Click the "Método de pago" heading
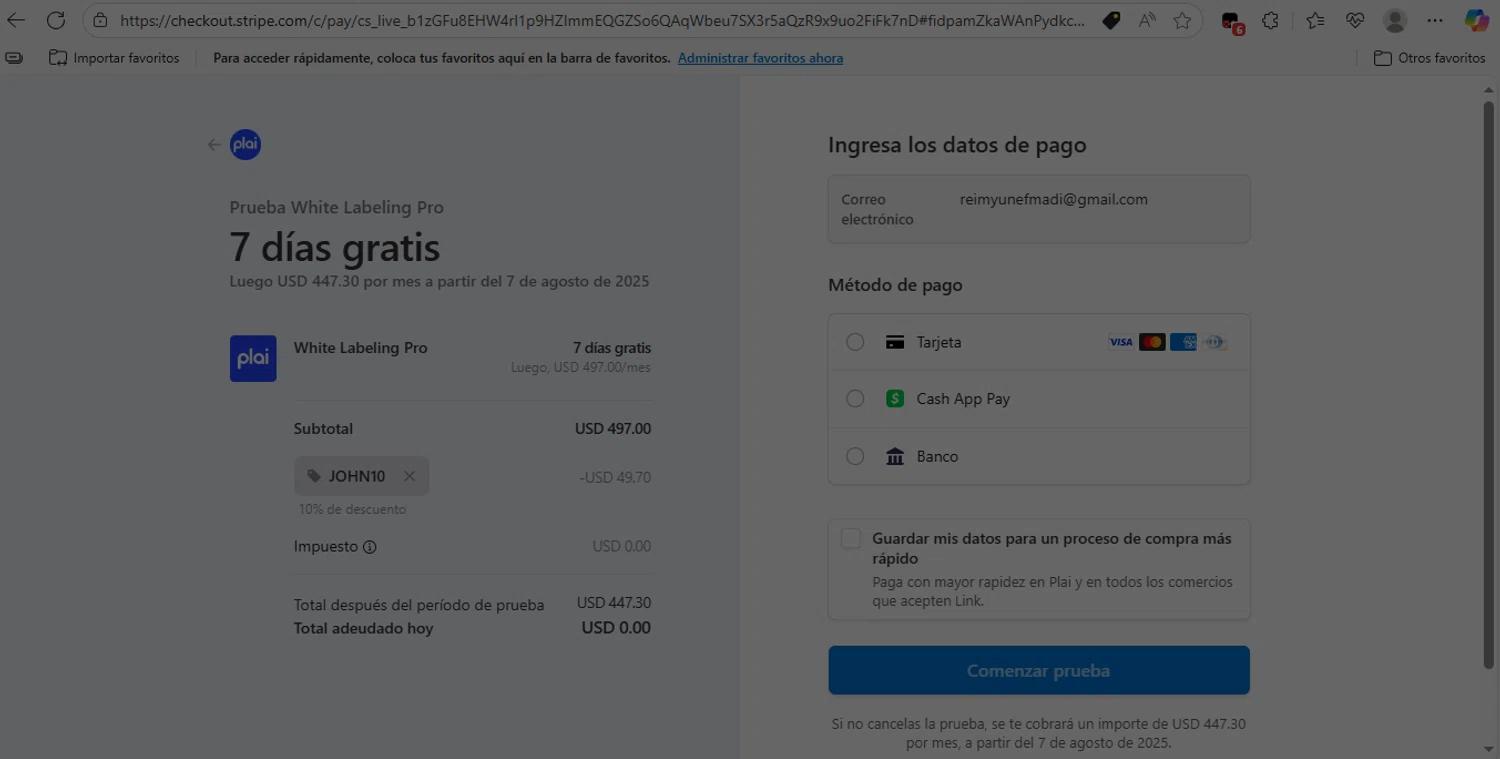Image resolution: width=1500 pixels, height=759 pixels. [895, 285]
